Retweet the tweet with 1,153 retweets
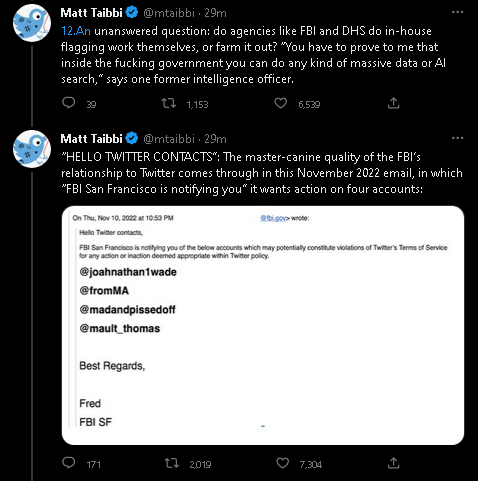The image size is (478, 481). click(x=169, y=103)
